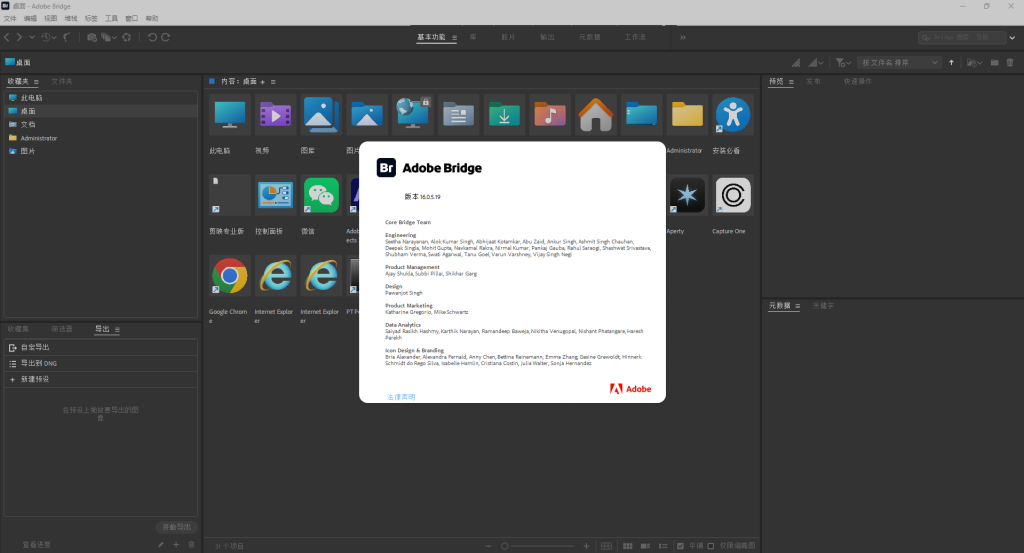Switch to list view icon

tap(664, 546)
